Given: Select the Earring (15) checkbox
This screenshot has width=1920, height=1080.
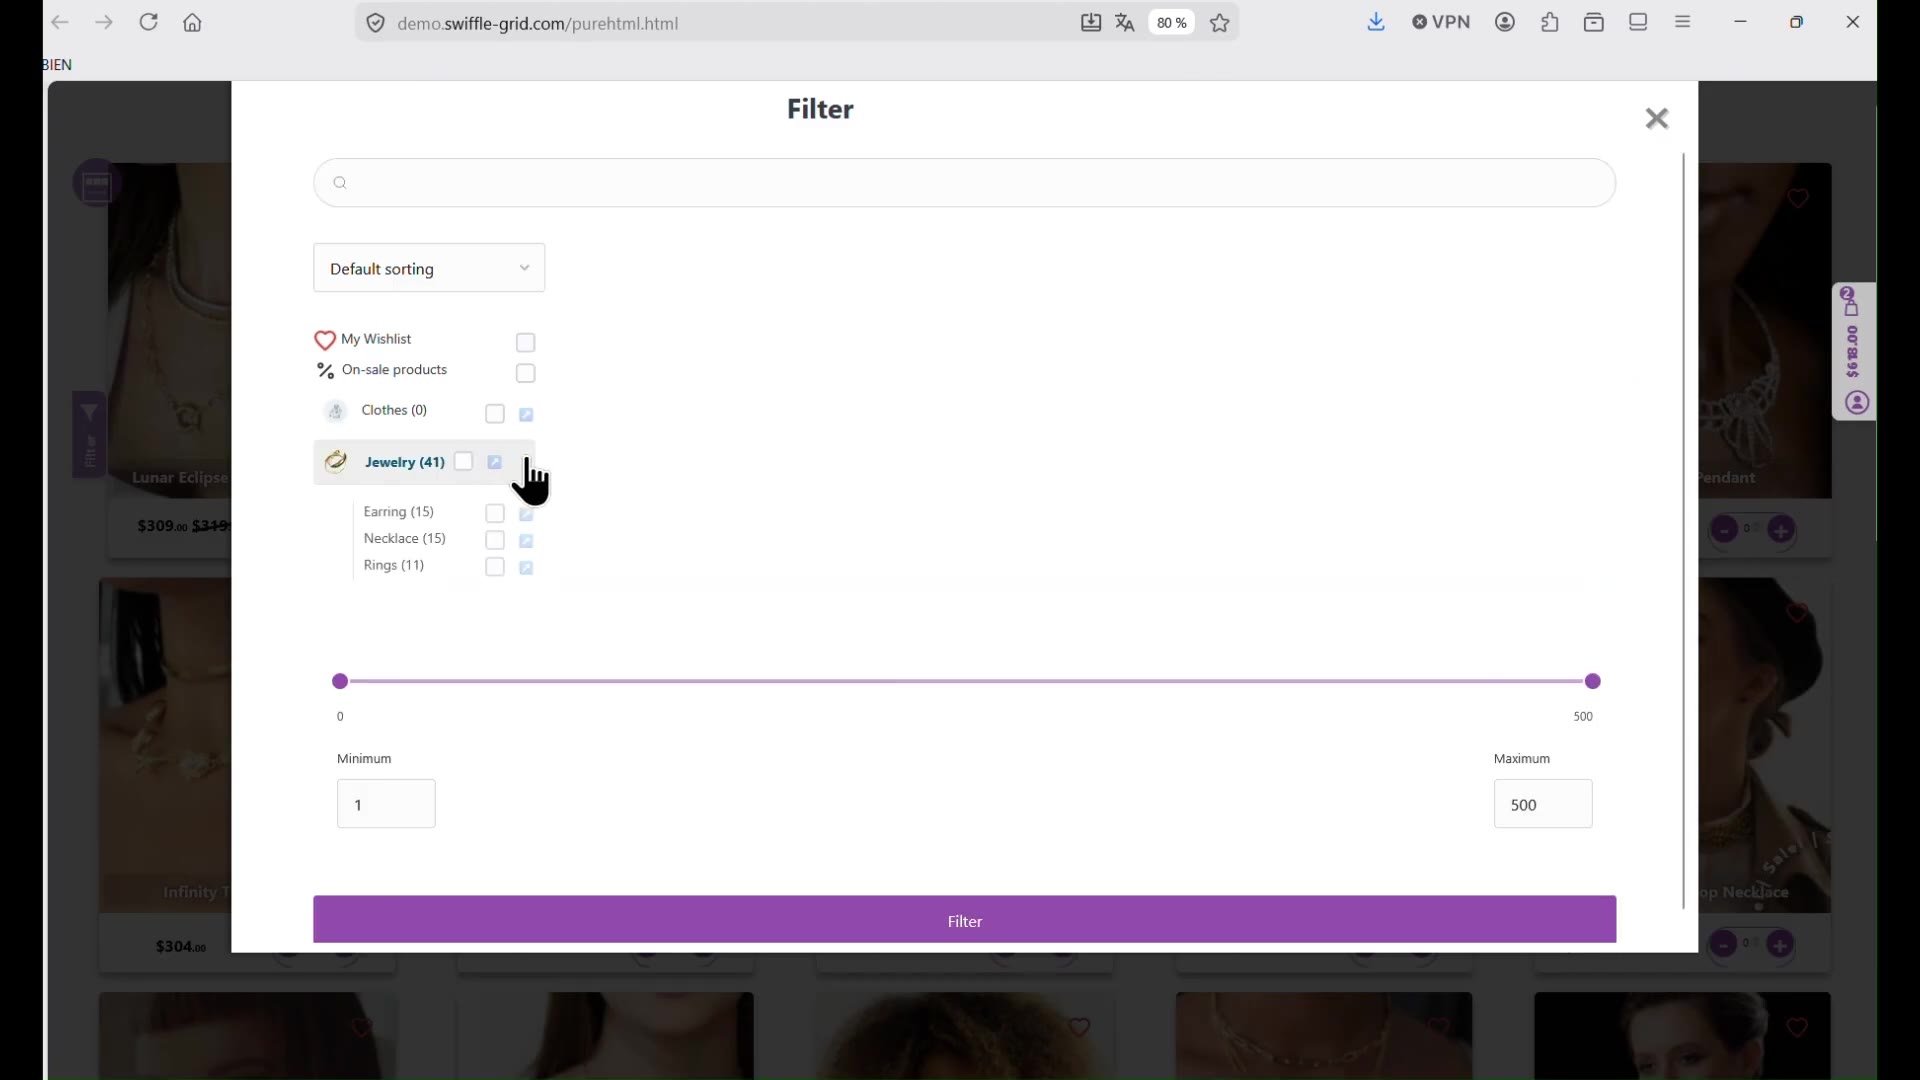Looking at the screenshot, I should point(496,515).
